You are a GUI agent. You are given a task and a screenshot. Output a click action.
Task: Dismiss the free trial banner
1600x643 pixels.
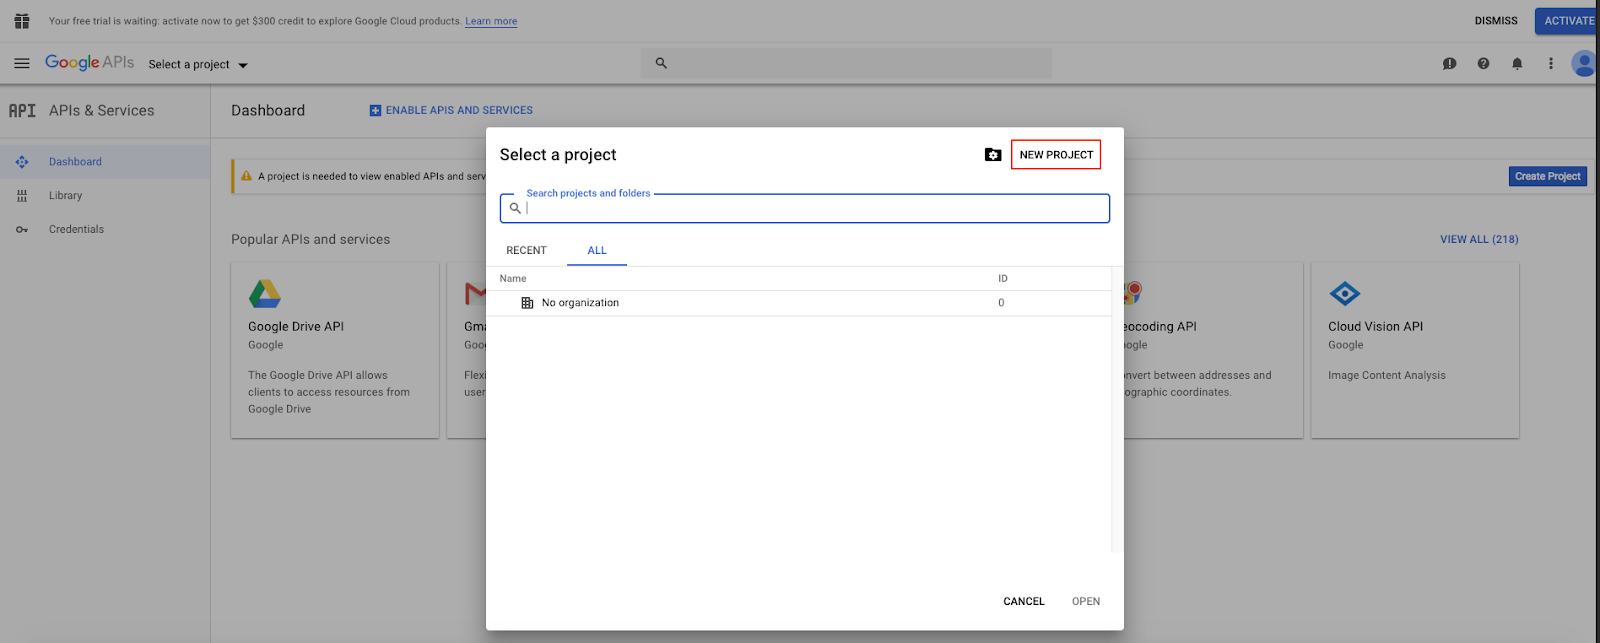coord(1496,21)
